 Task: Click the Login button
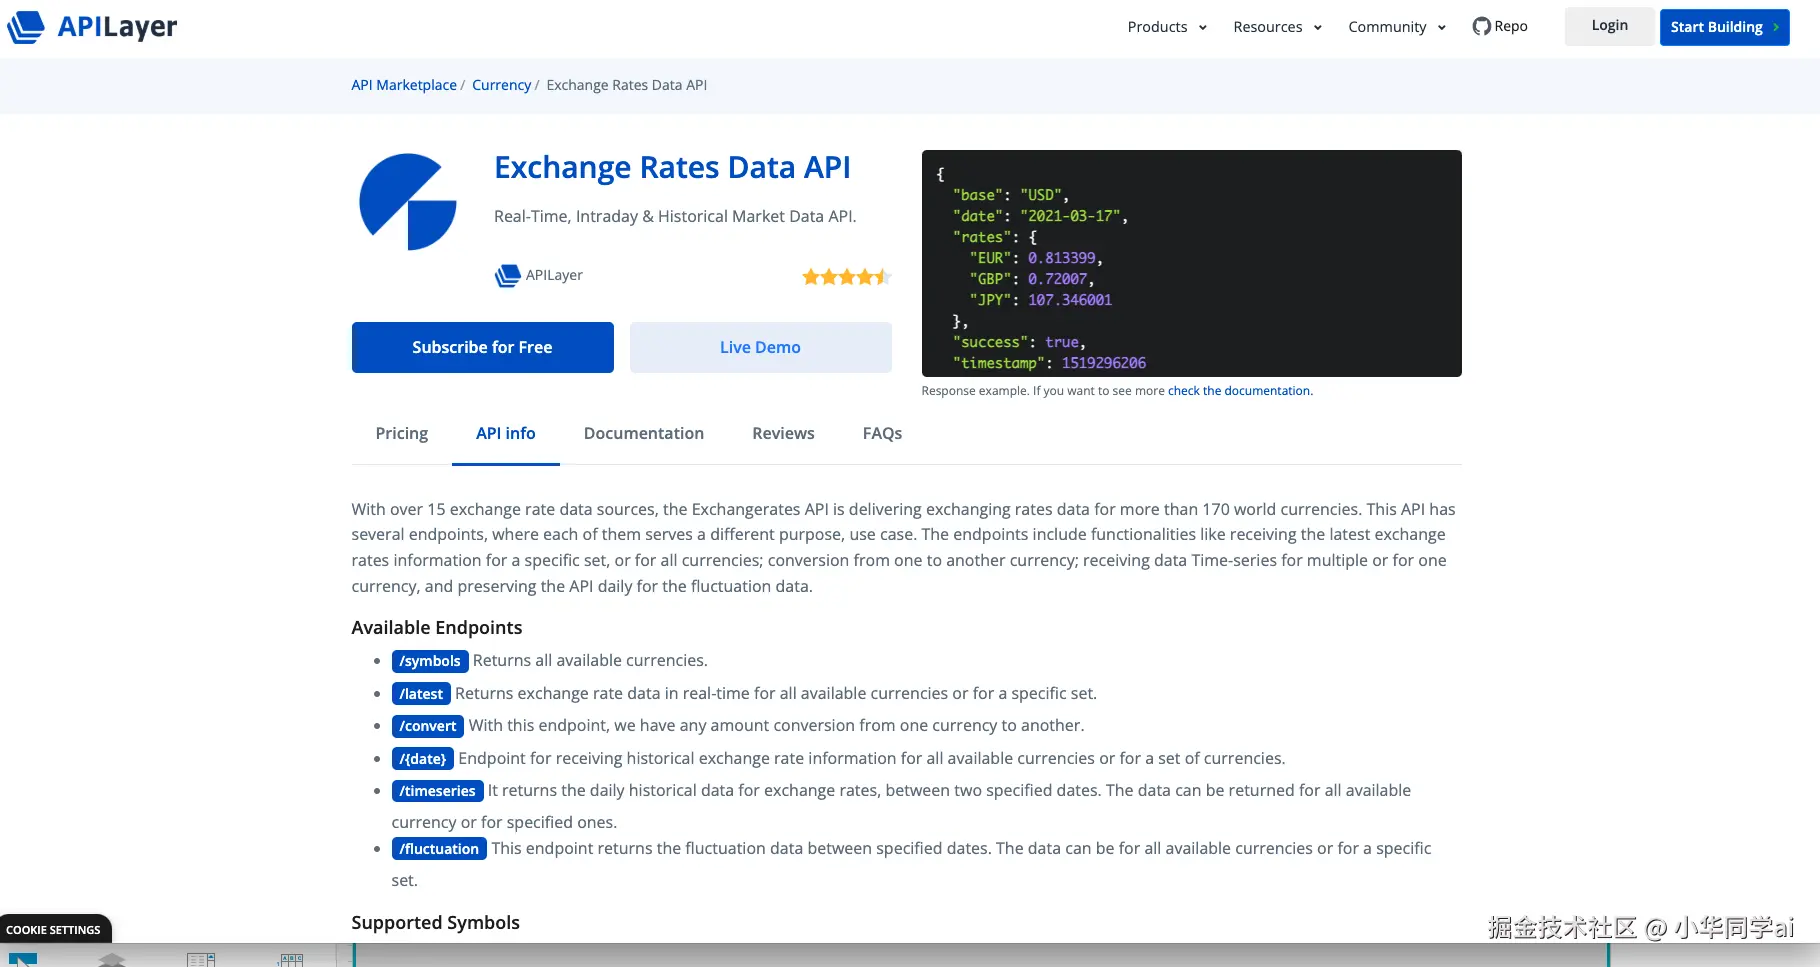click(x=1609, y=26)
